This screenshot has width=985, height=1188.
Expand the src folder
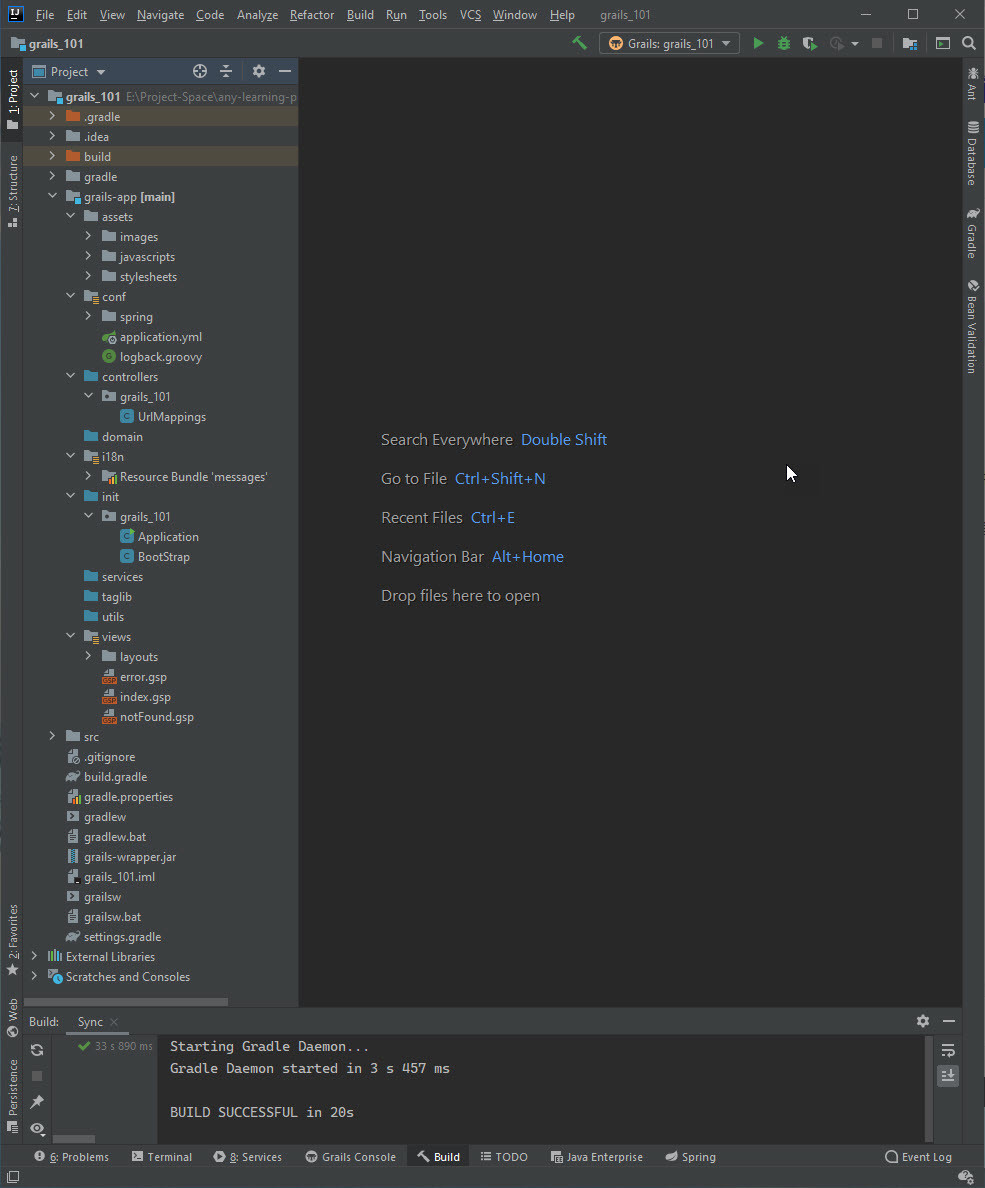pyautogui.click(x=52, y=736)
